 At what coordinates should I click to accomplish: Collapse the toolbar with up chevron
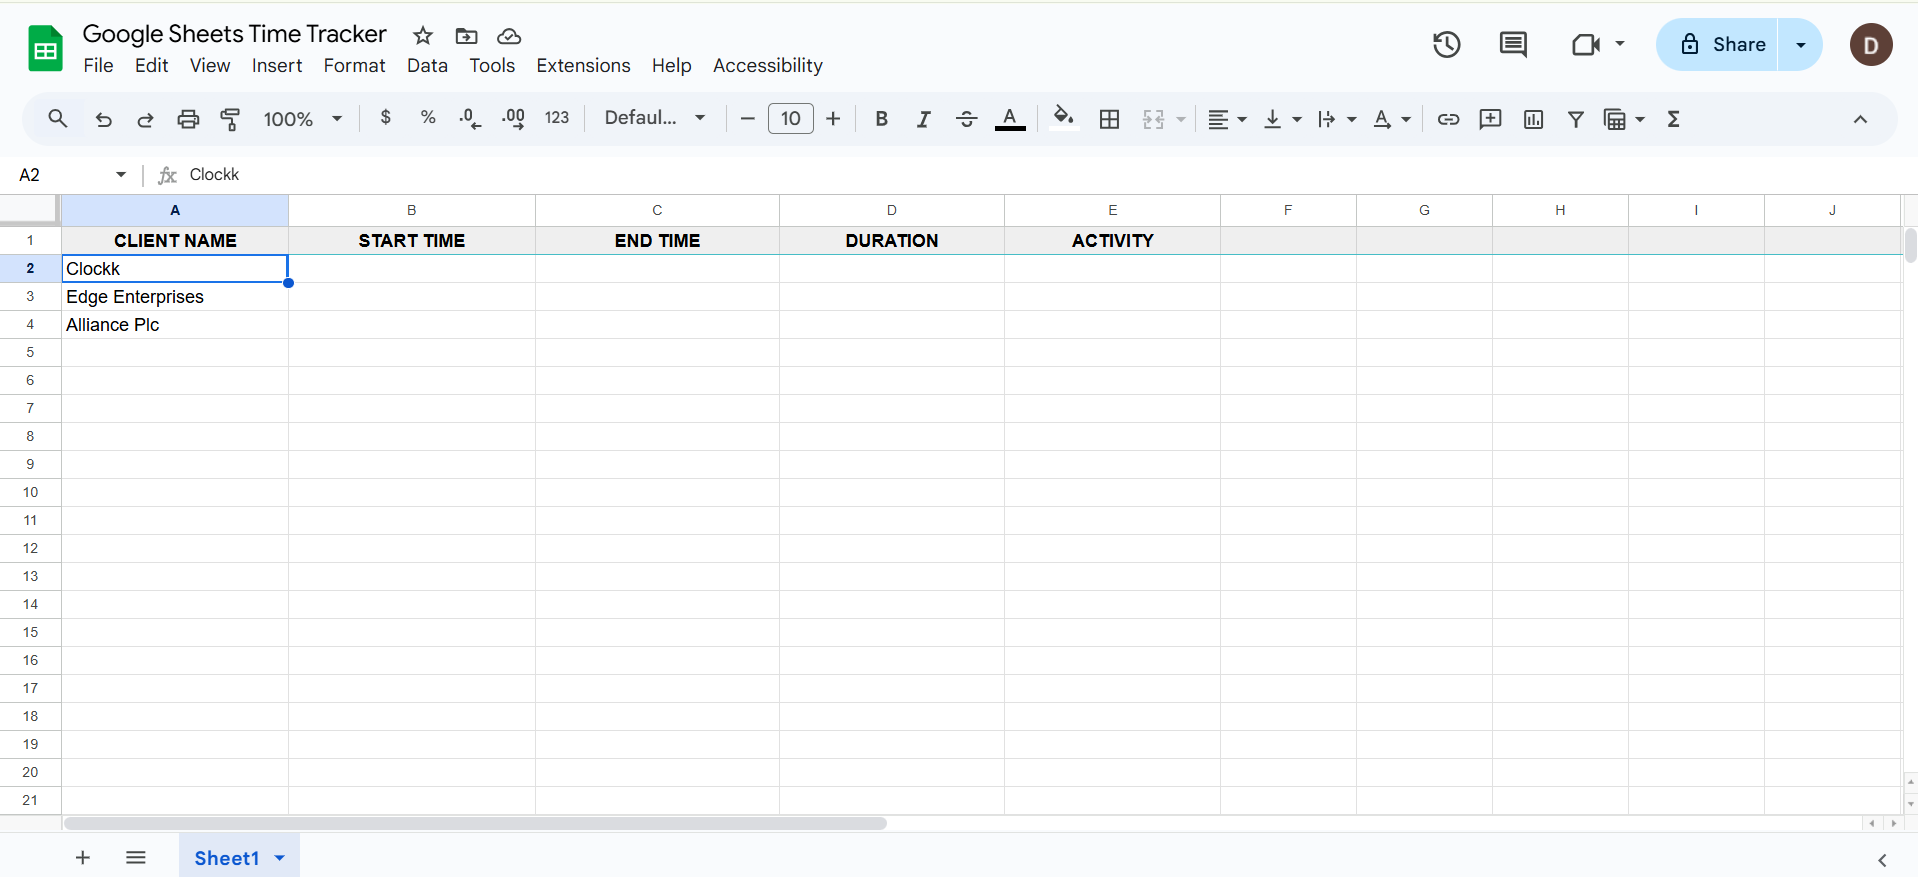pyautogui.click(x=1860, y=119)
